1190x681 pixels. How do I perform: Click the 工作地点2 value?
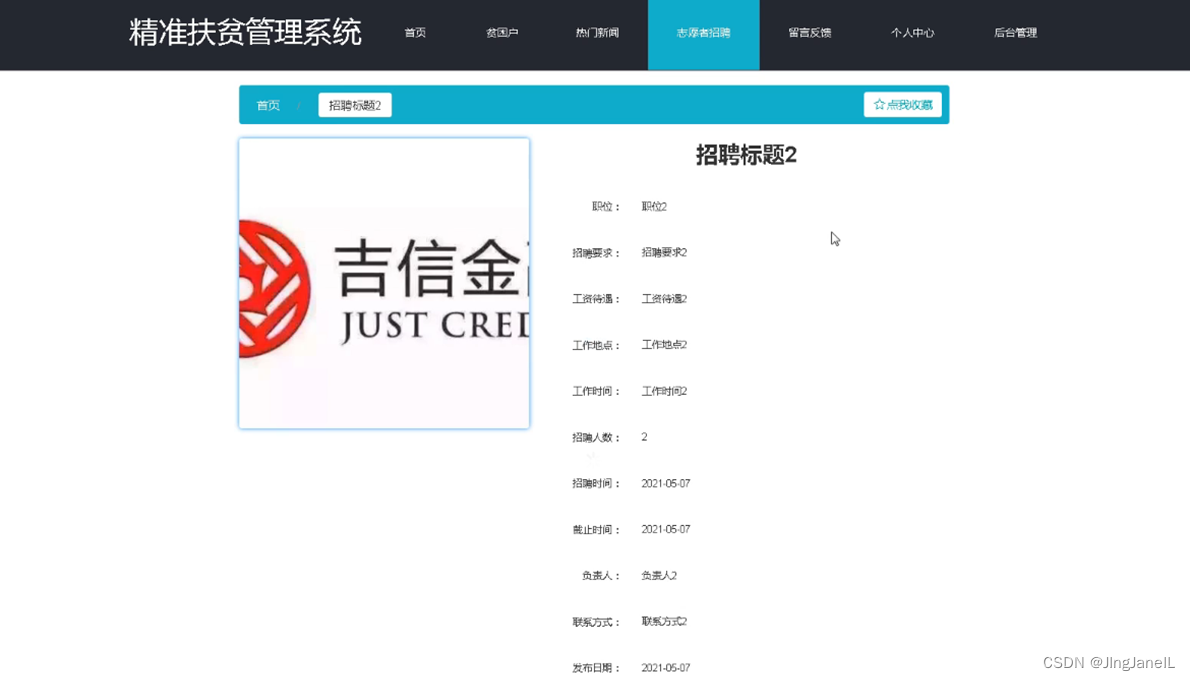tap(664, 345)
